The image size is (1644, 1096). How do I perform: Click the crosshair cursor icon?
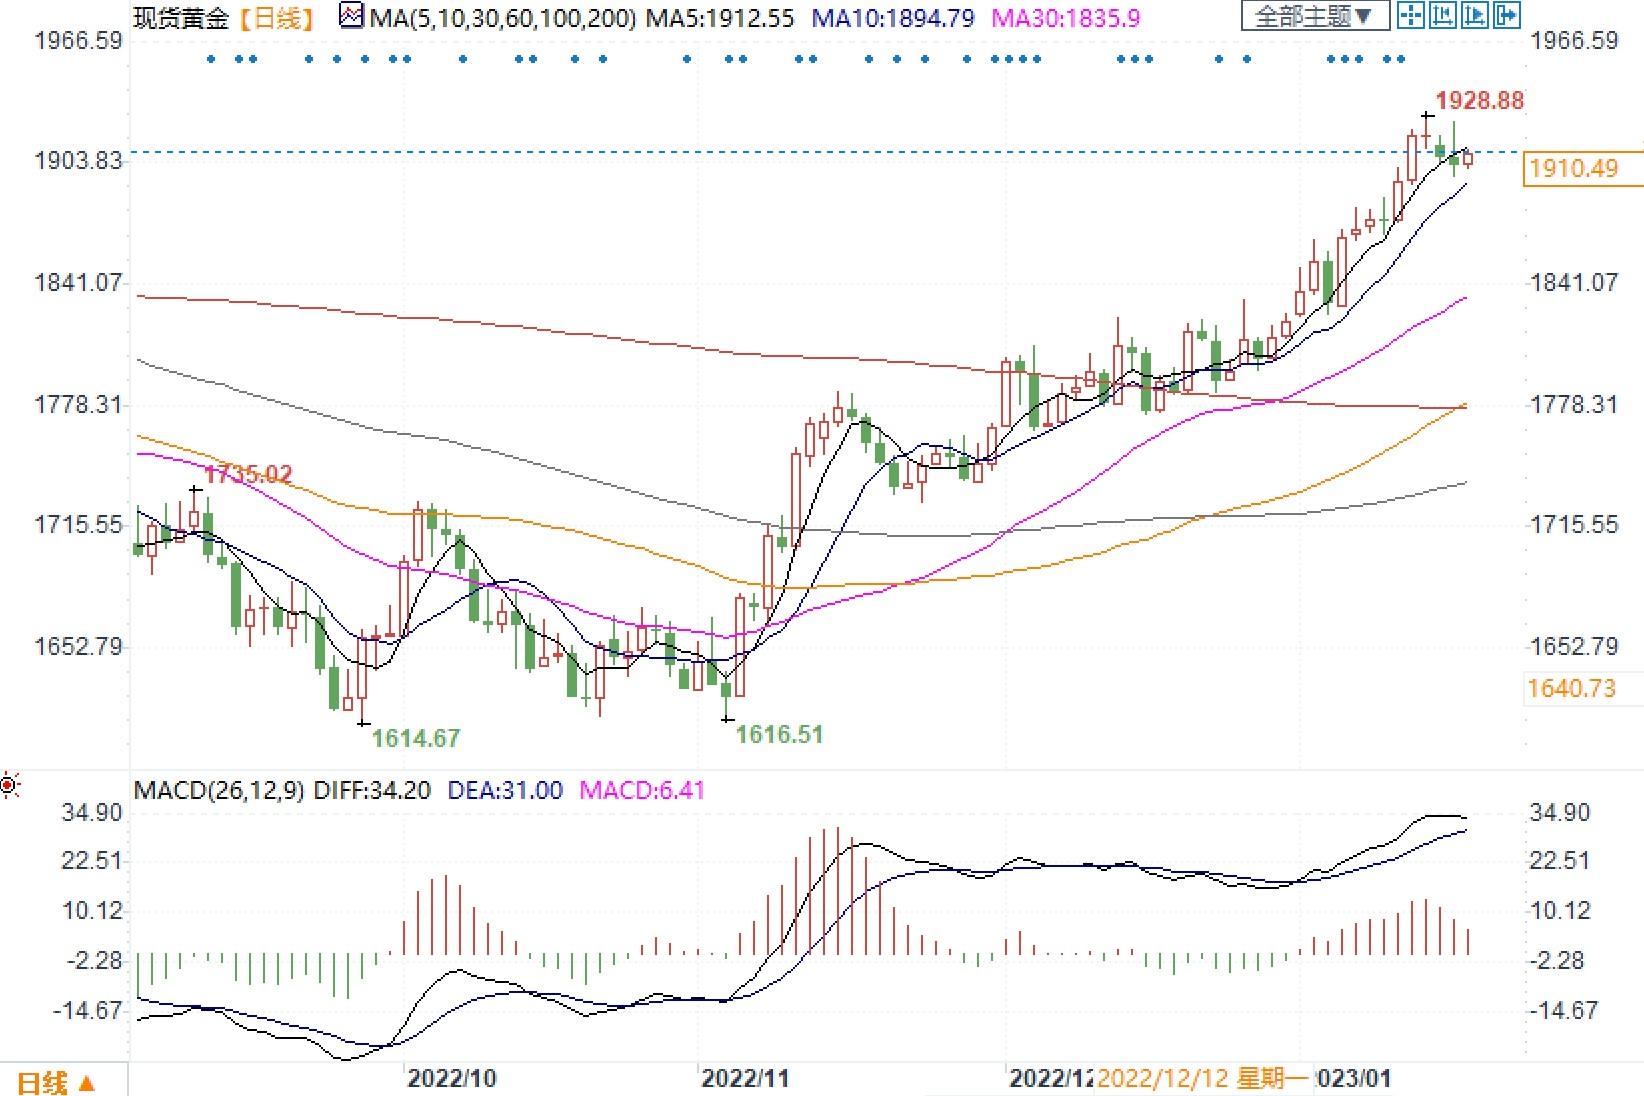[x=1411, y=15]
